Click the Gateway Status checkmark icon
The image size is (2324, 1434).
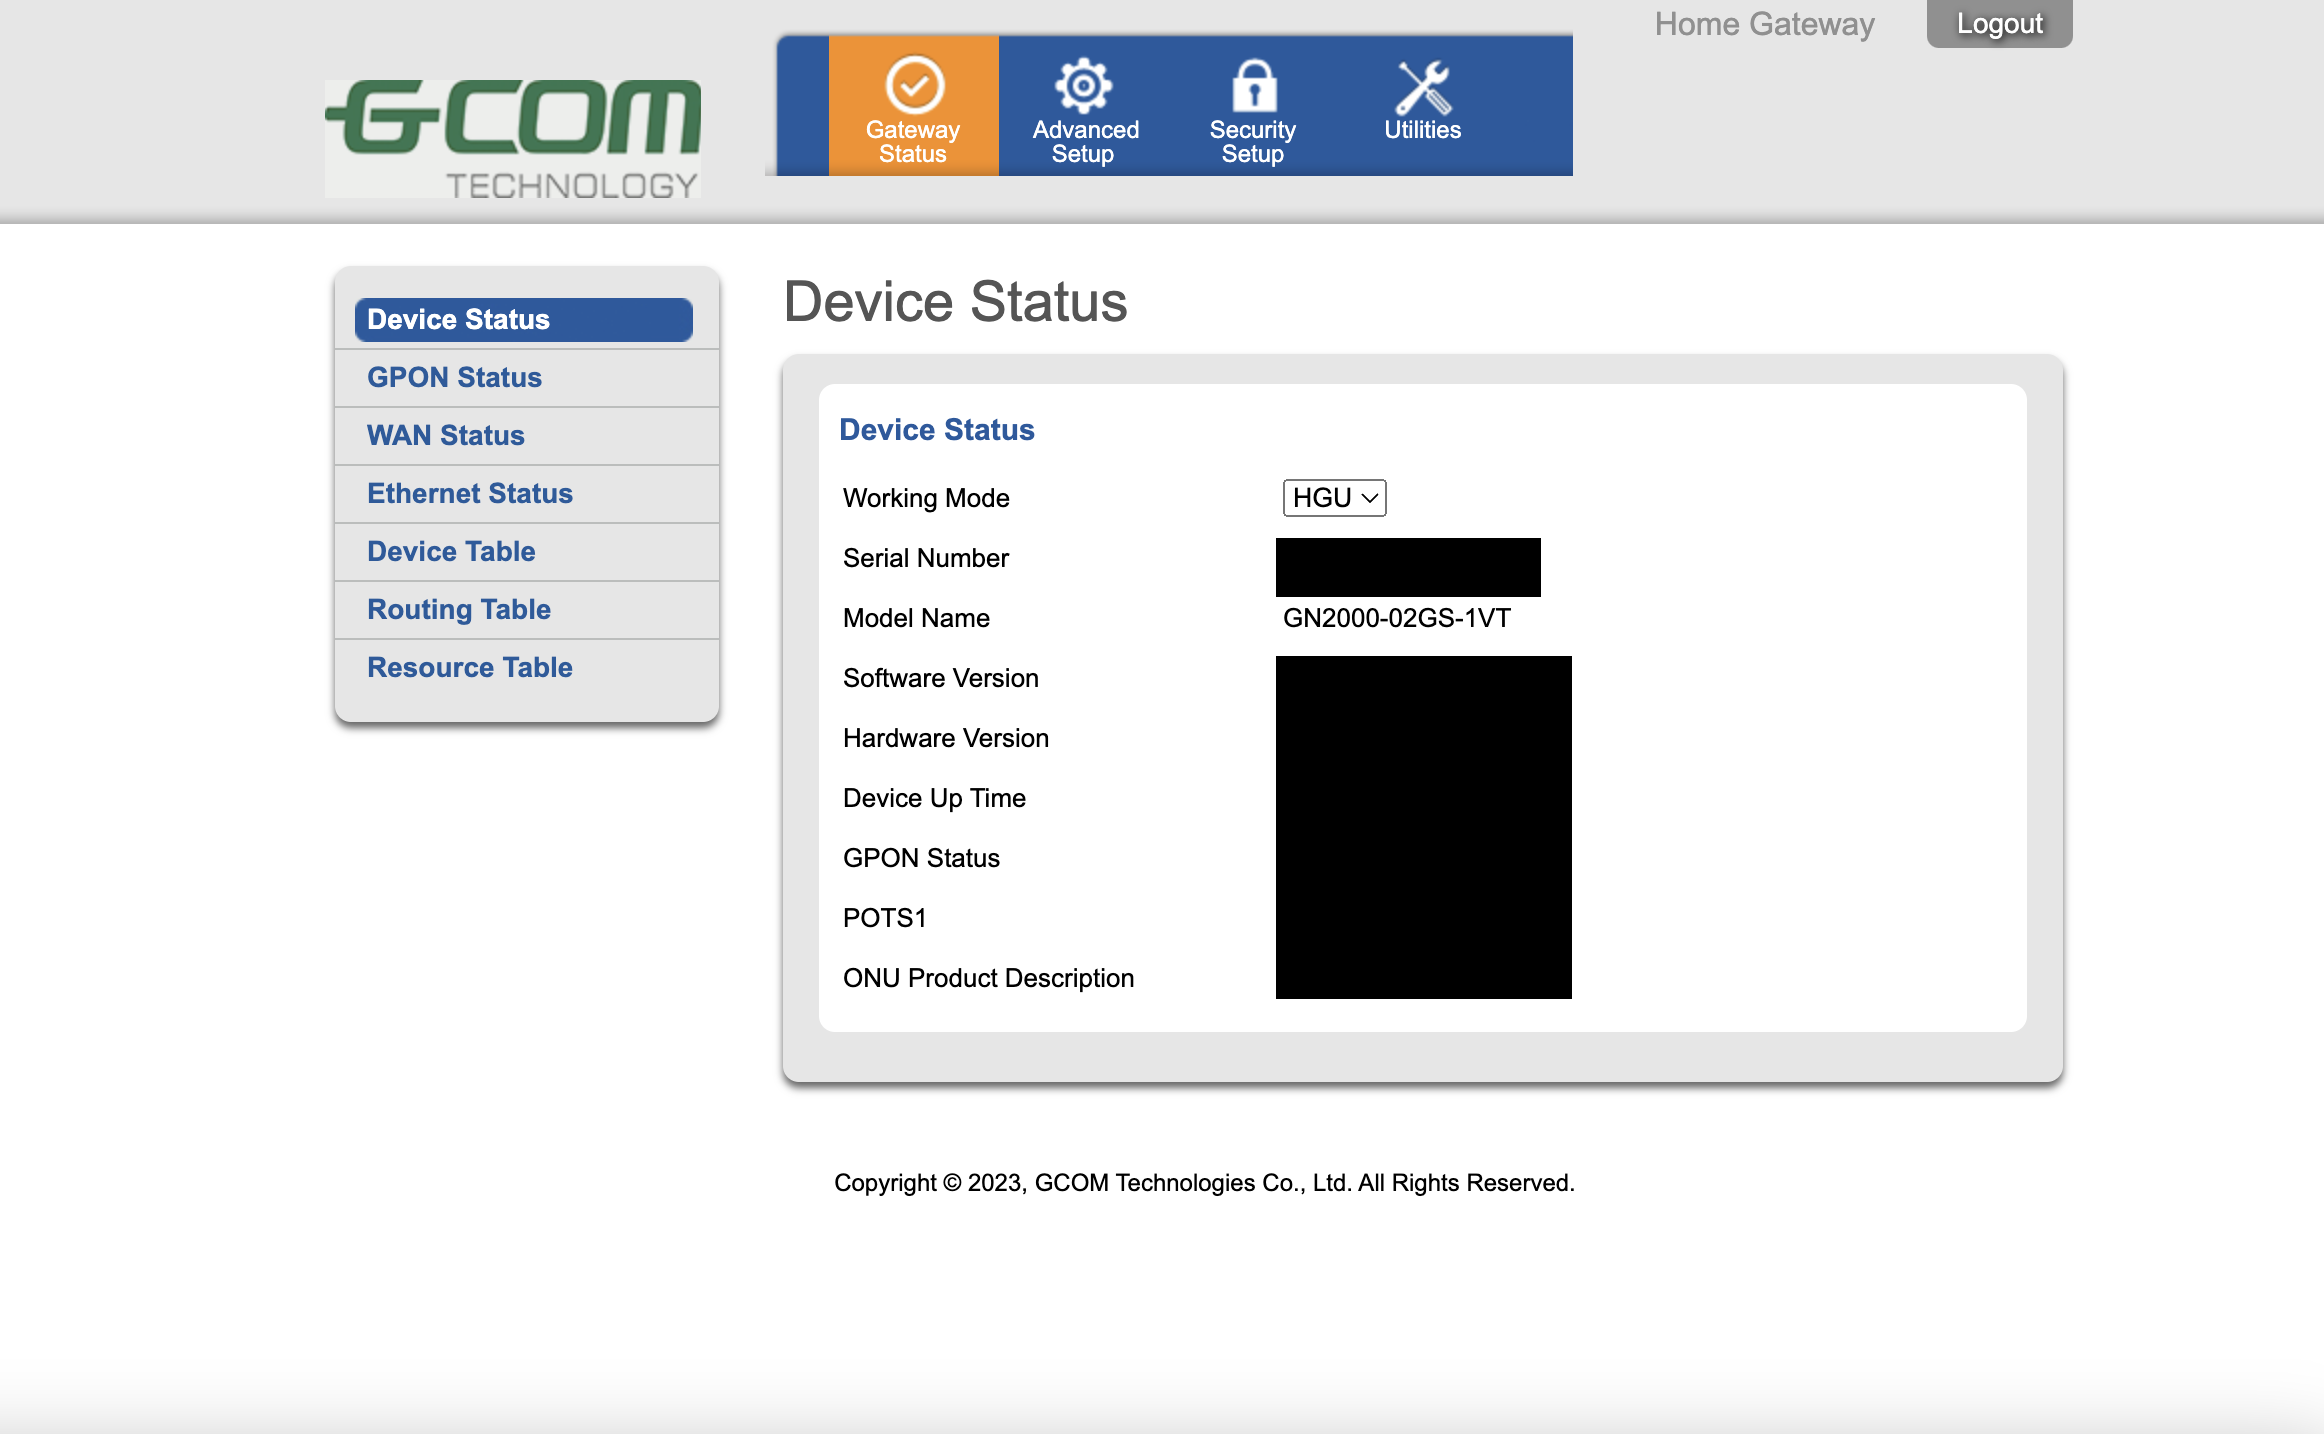[914, 85]
